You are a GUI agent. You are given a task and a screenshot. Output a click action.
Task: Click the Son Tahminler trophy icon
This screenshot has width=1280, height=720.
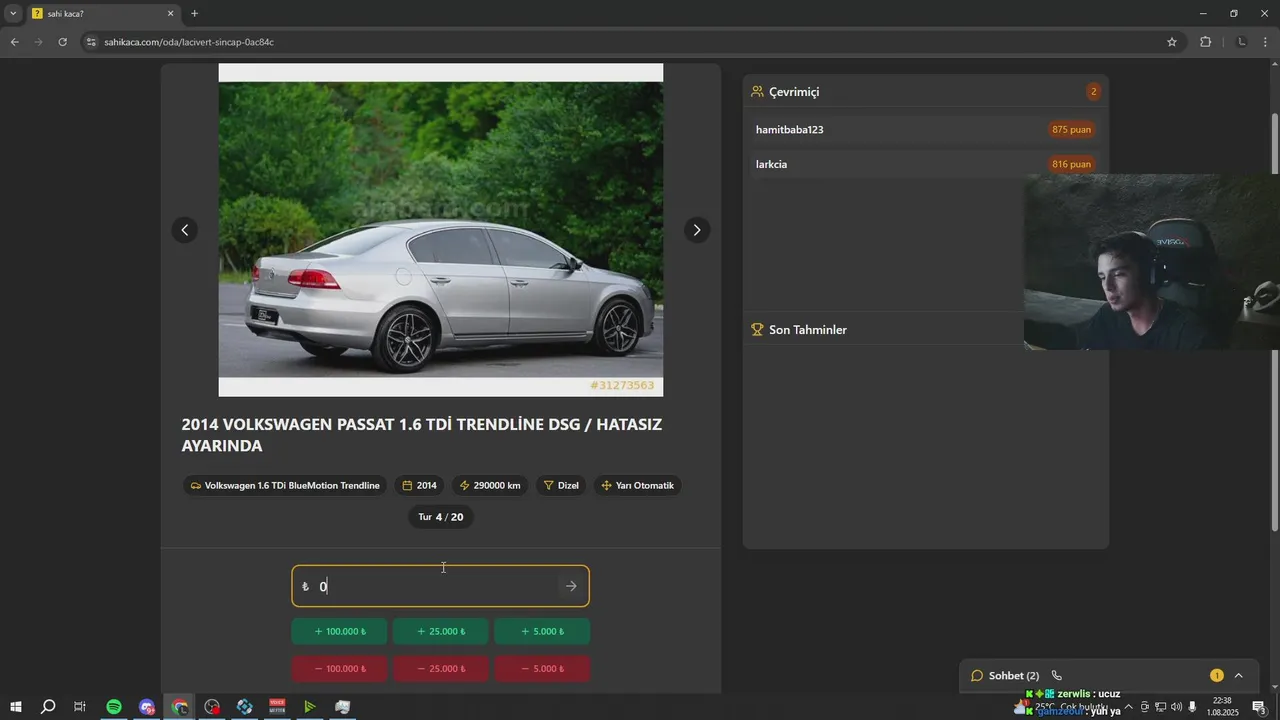[x=757, y=329]
